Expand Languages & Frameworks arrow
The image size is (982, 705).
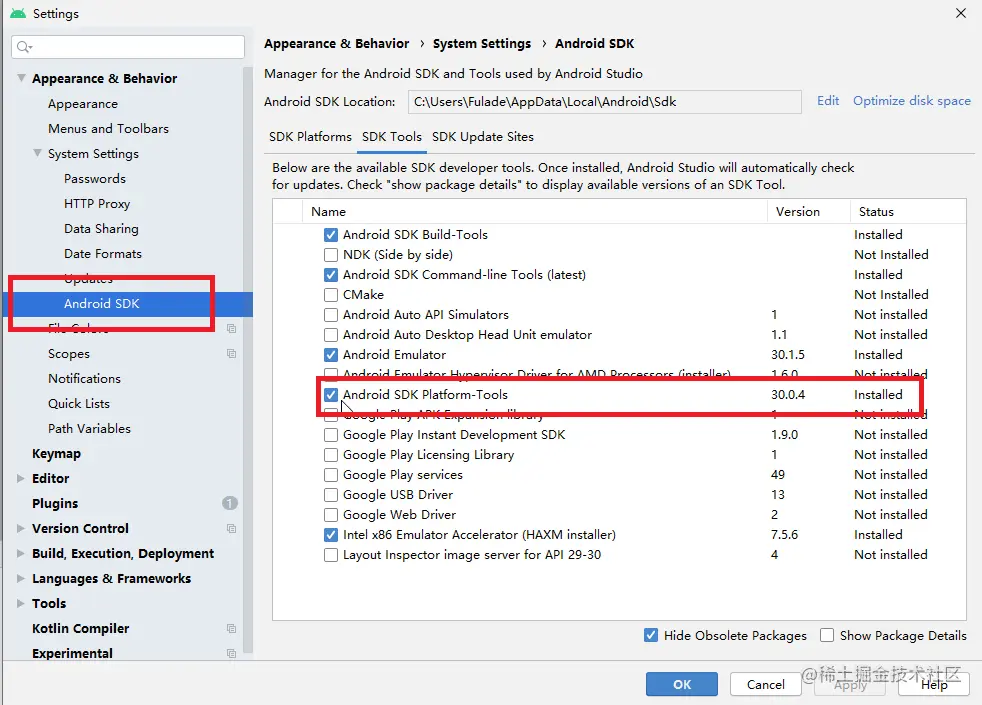pyautogui.click(x=21, y=579)
